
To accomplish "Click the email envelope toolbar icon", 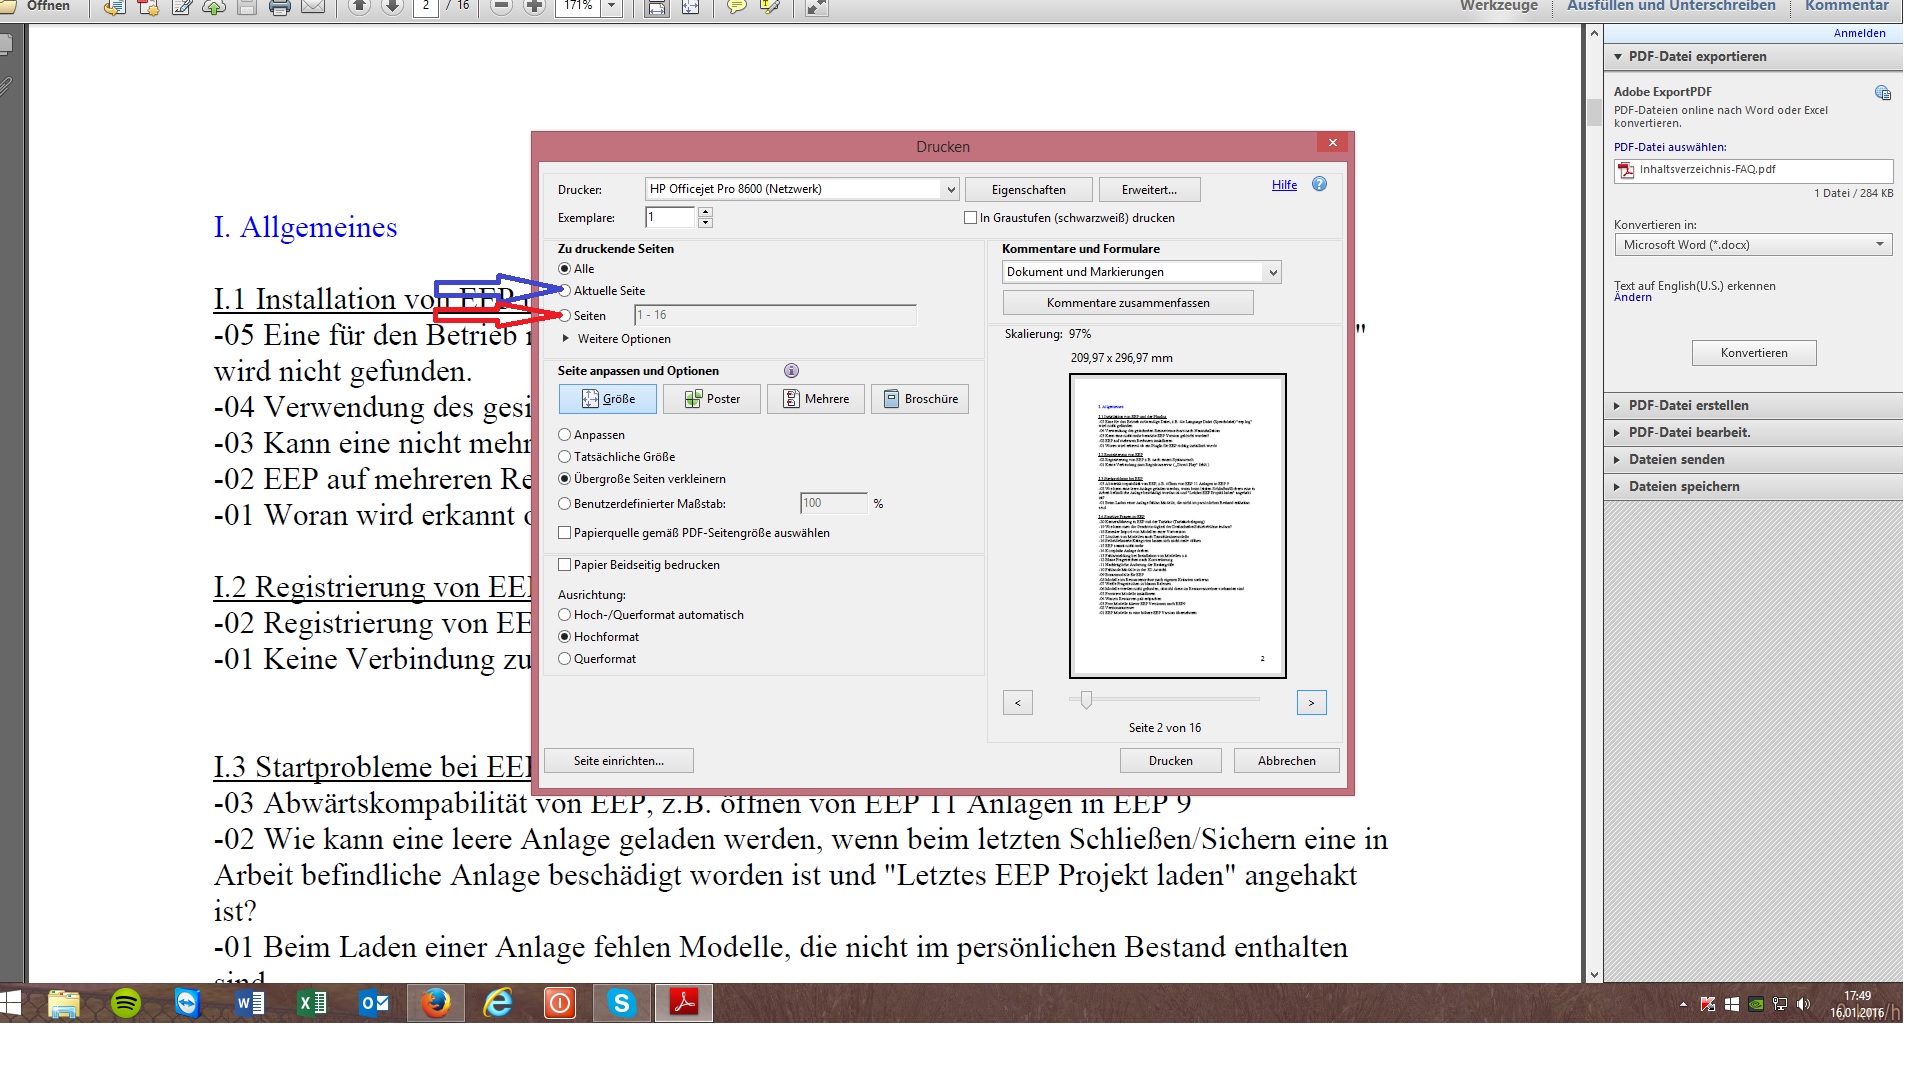I will click(x=313, y=7).
